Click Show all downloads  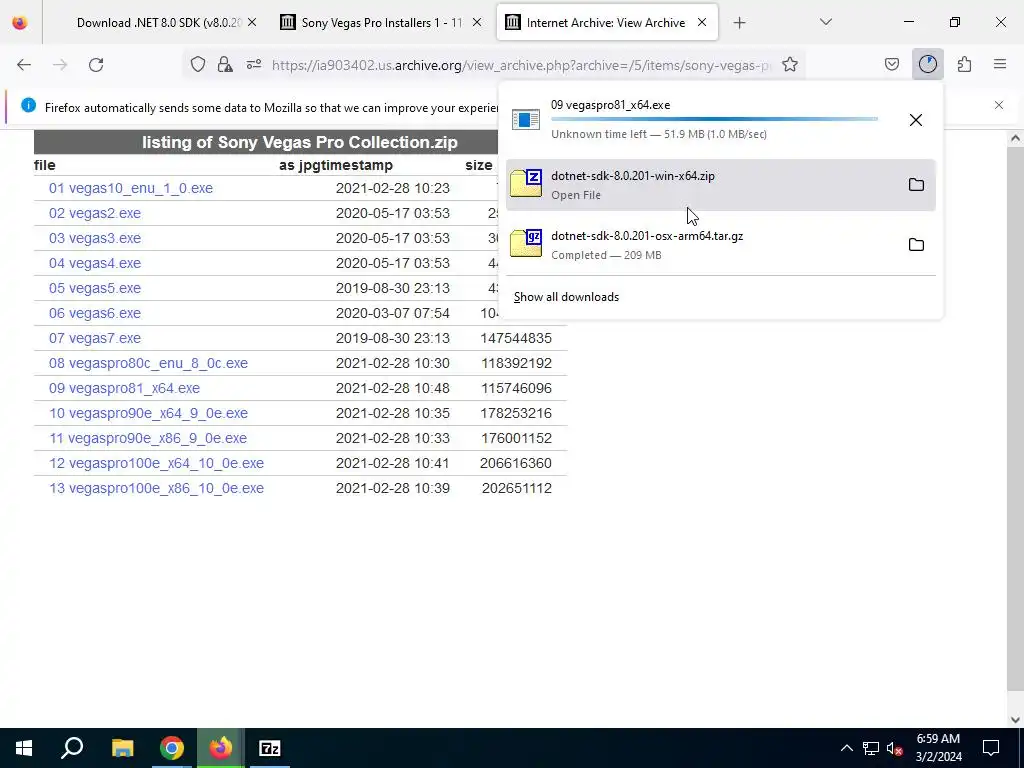pyautogui.click(x=566, y=297)
